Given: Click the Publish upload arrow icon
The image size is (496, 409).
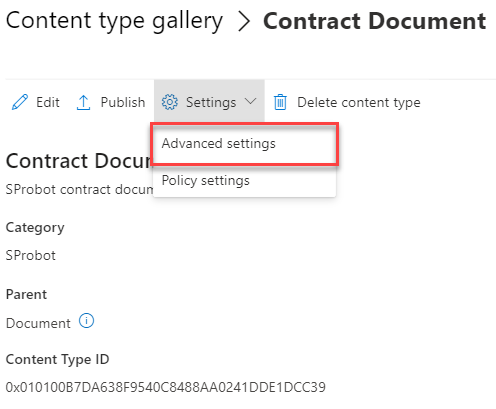Looking at the screenshot, I should coord(83,102).
